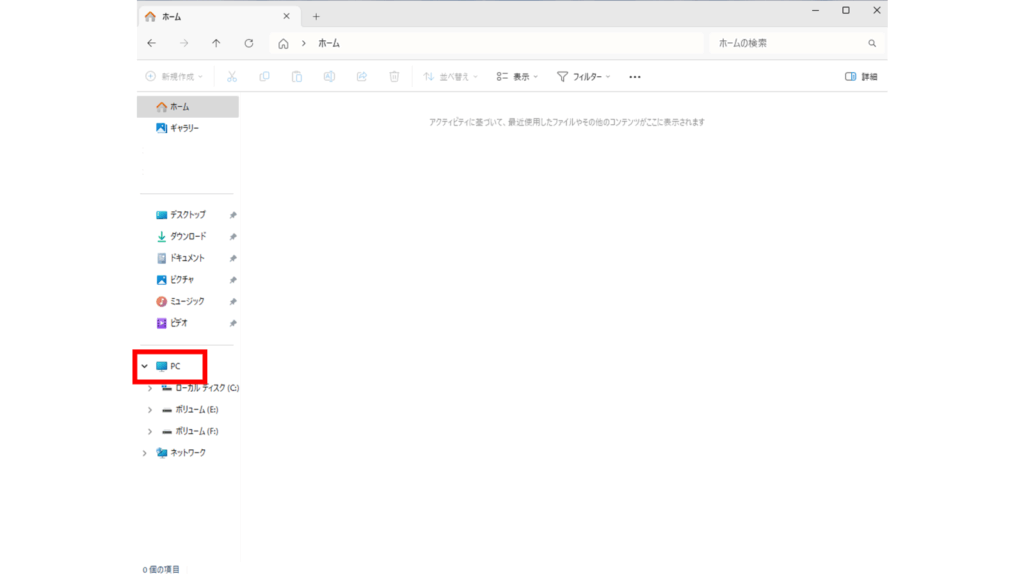Click the pin icon beside ビデオ
The height and width of the screenshot is (576, 1024).
click(233, 323)
